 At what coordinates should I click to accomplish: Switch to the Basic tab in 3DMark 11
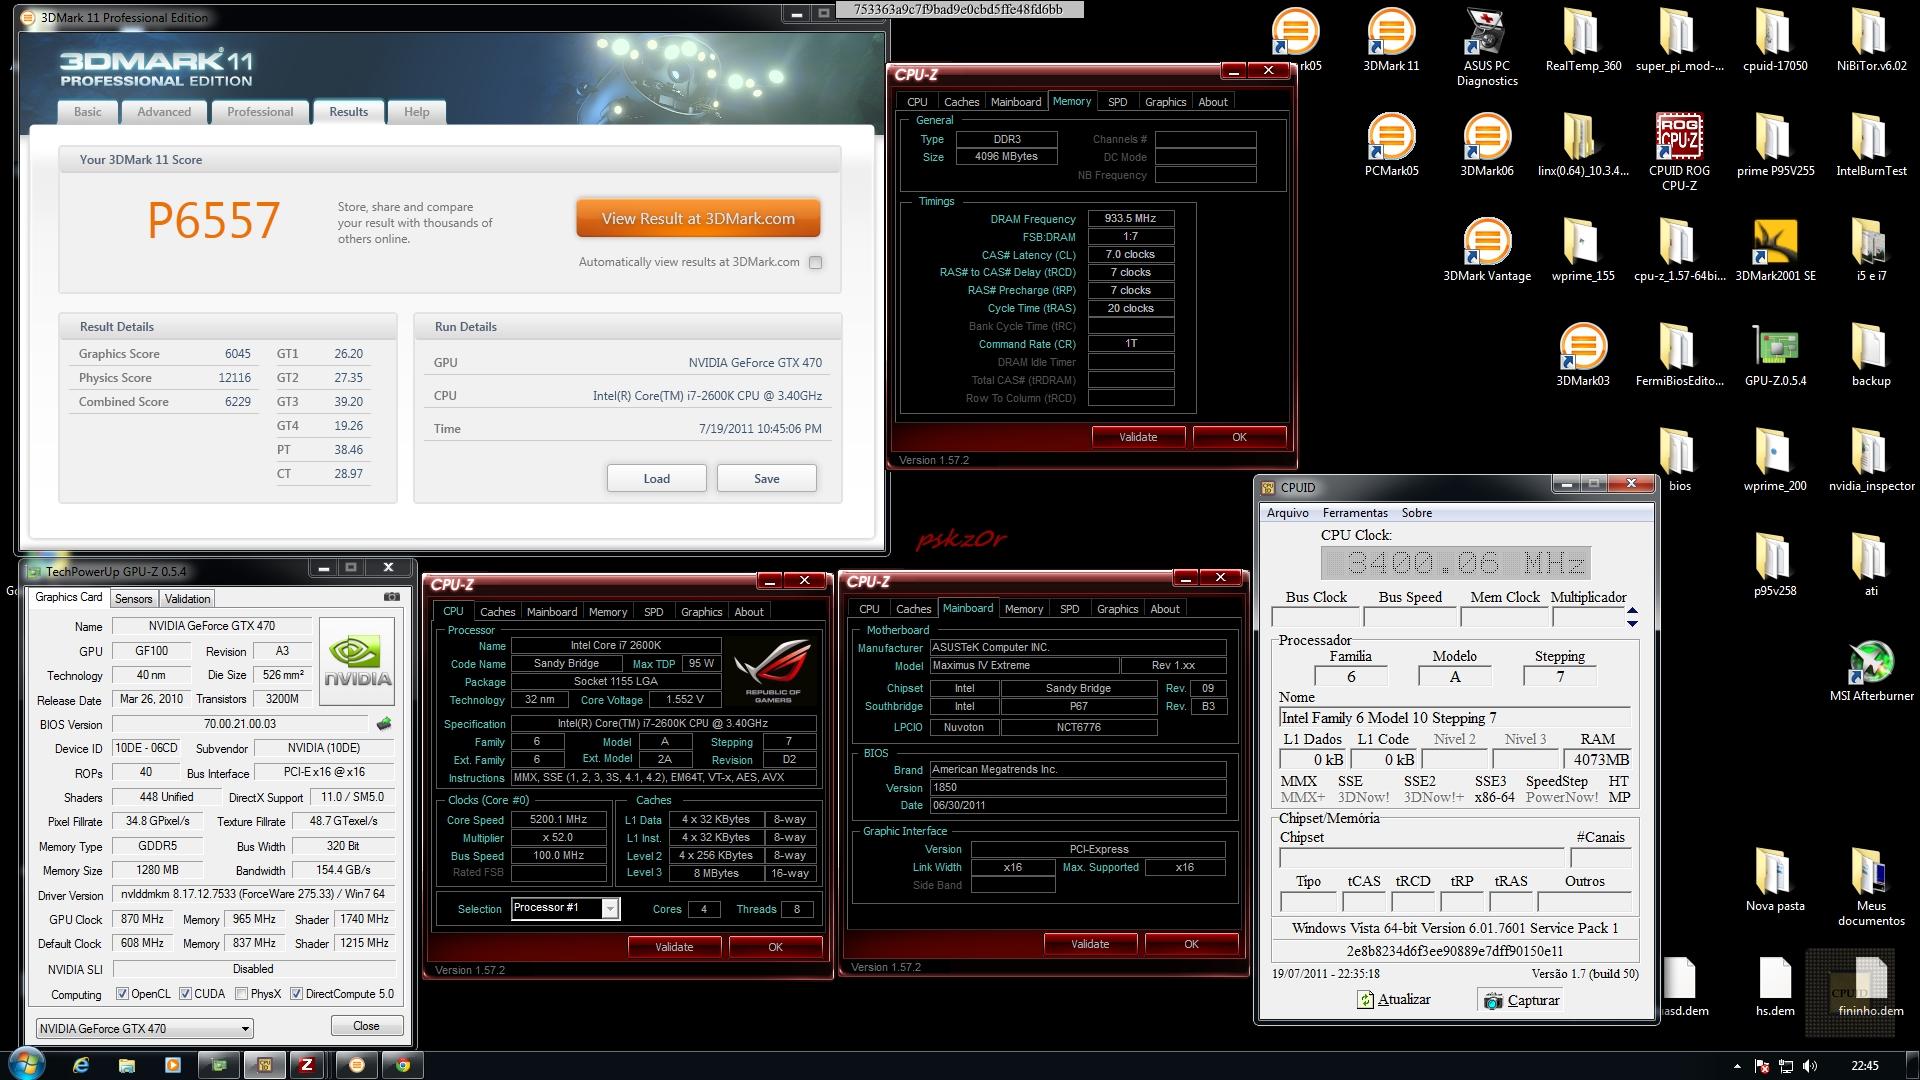point(88,112)
